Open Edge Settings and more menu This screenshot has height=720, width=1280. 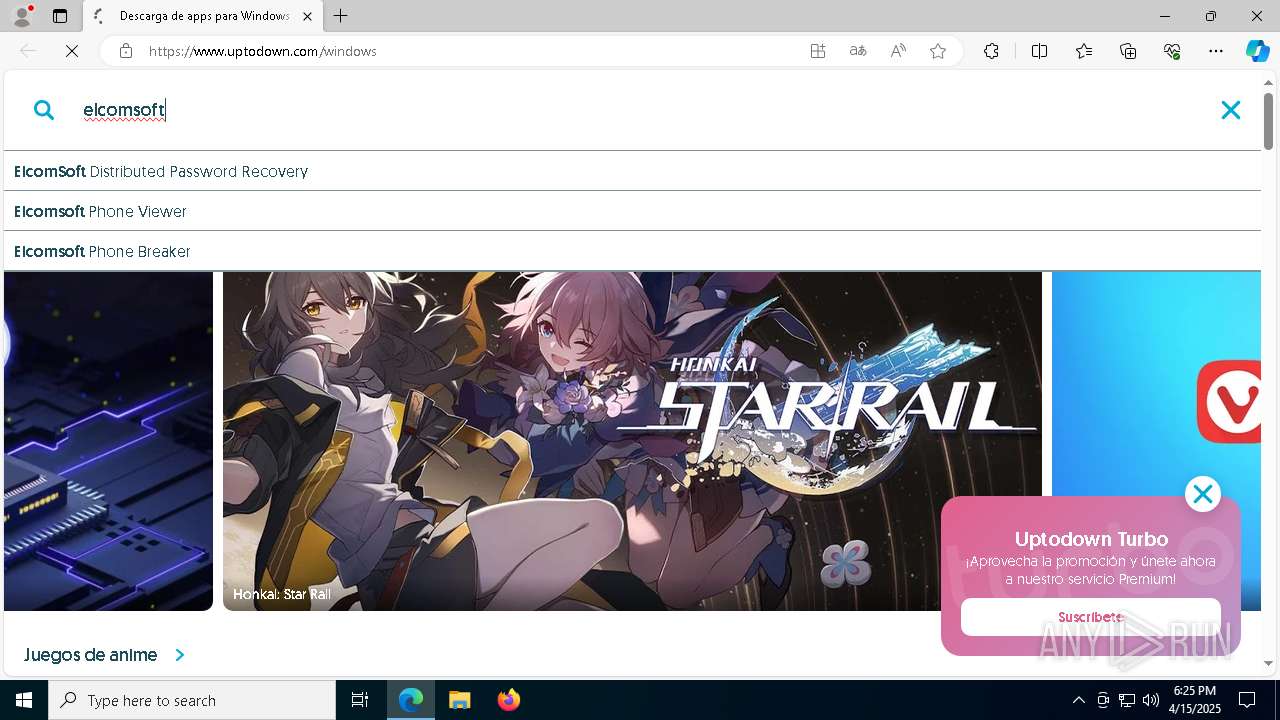point(1216,51)
